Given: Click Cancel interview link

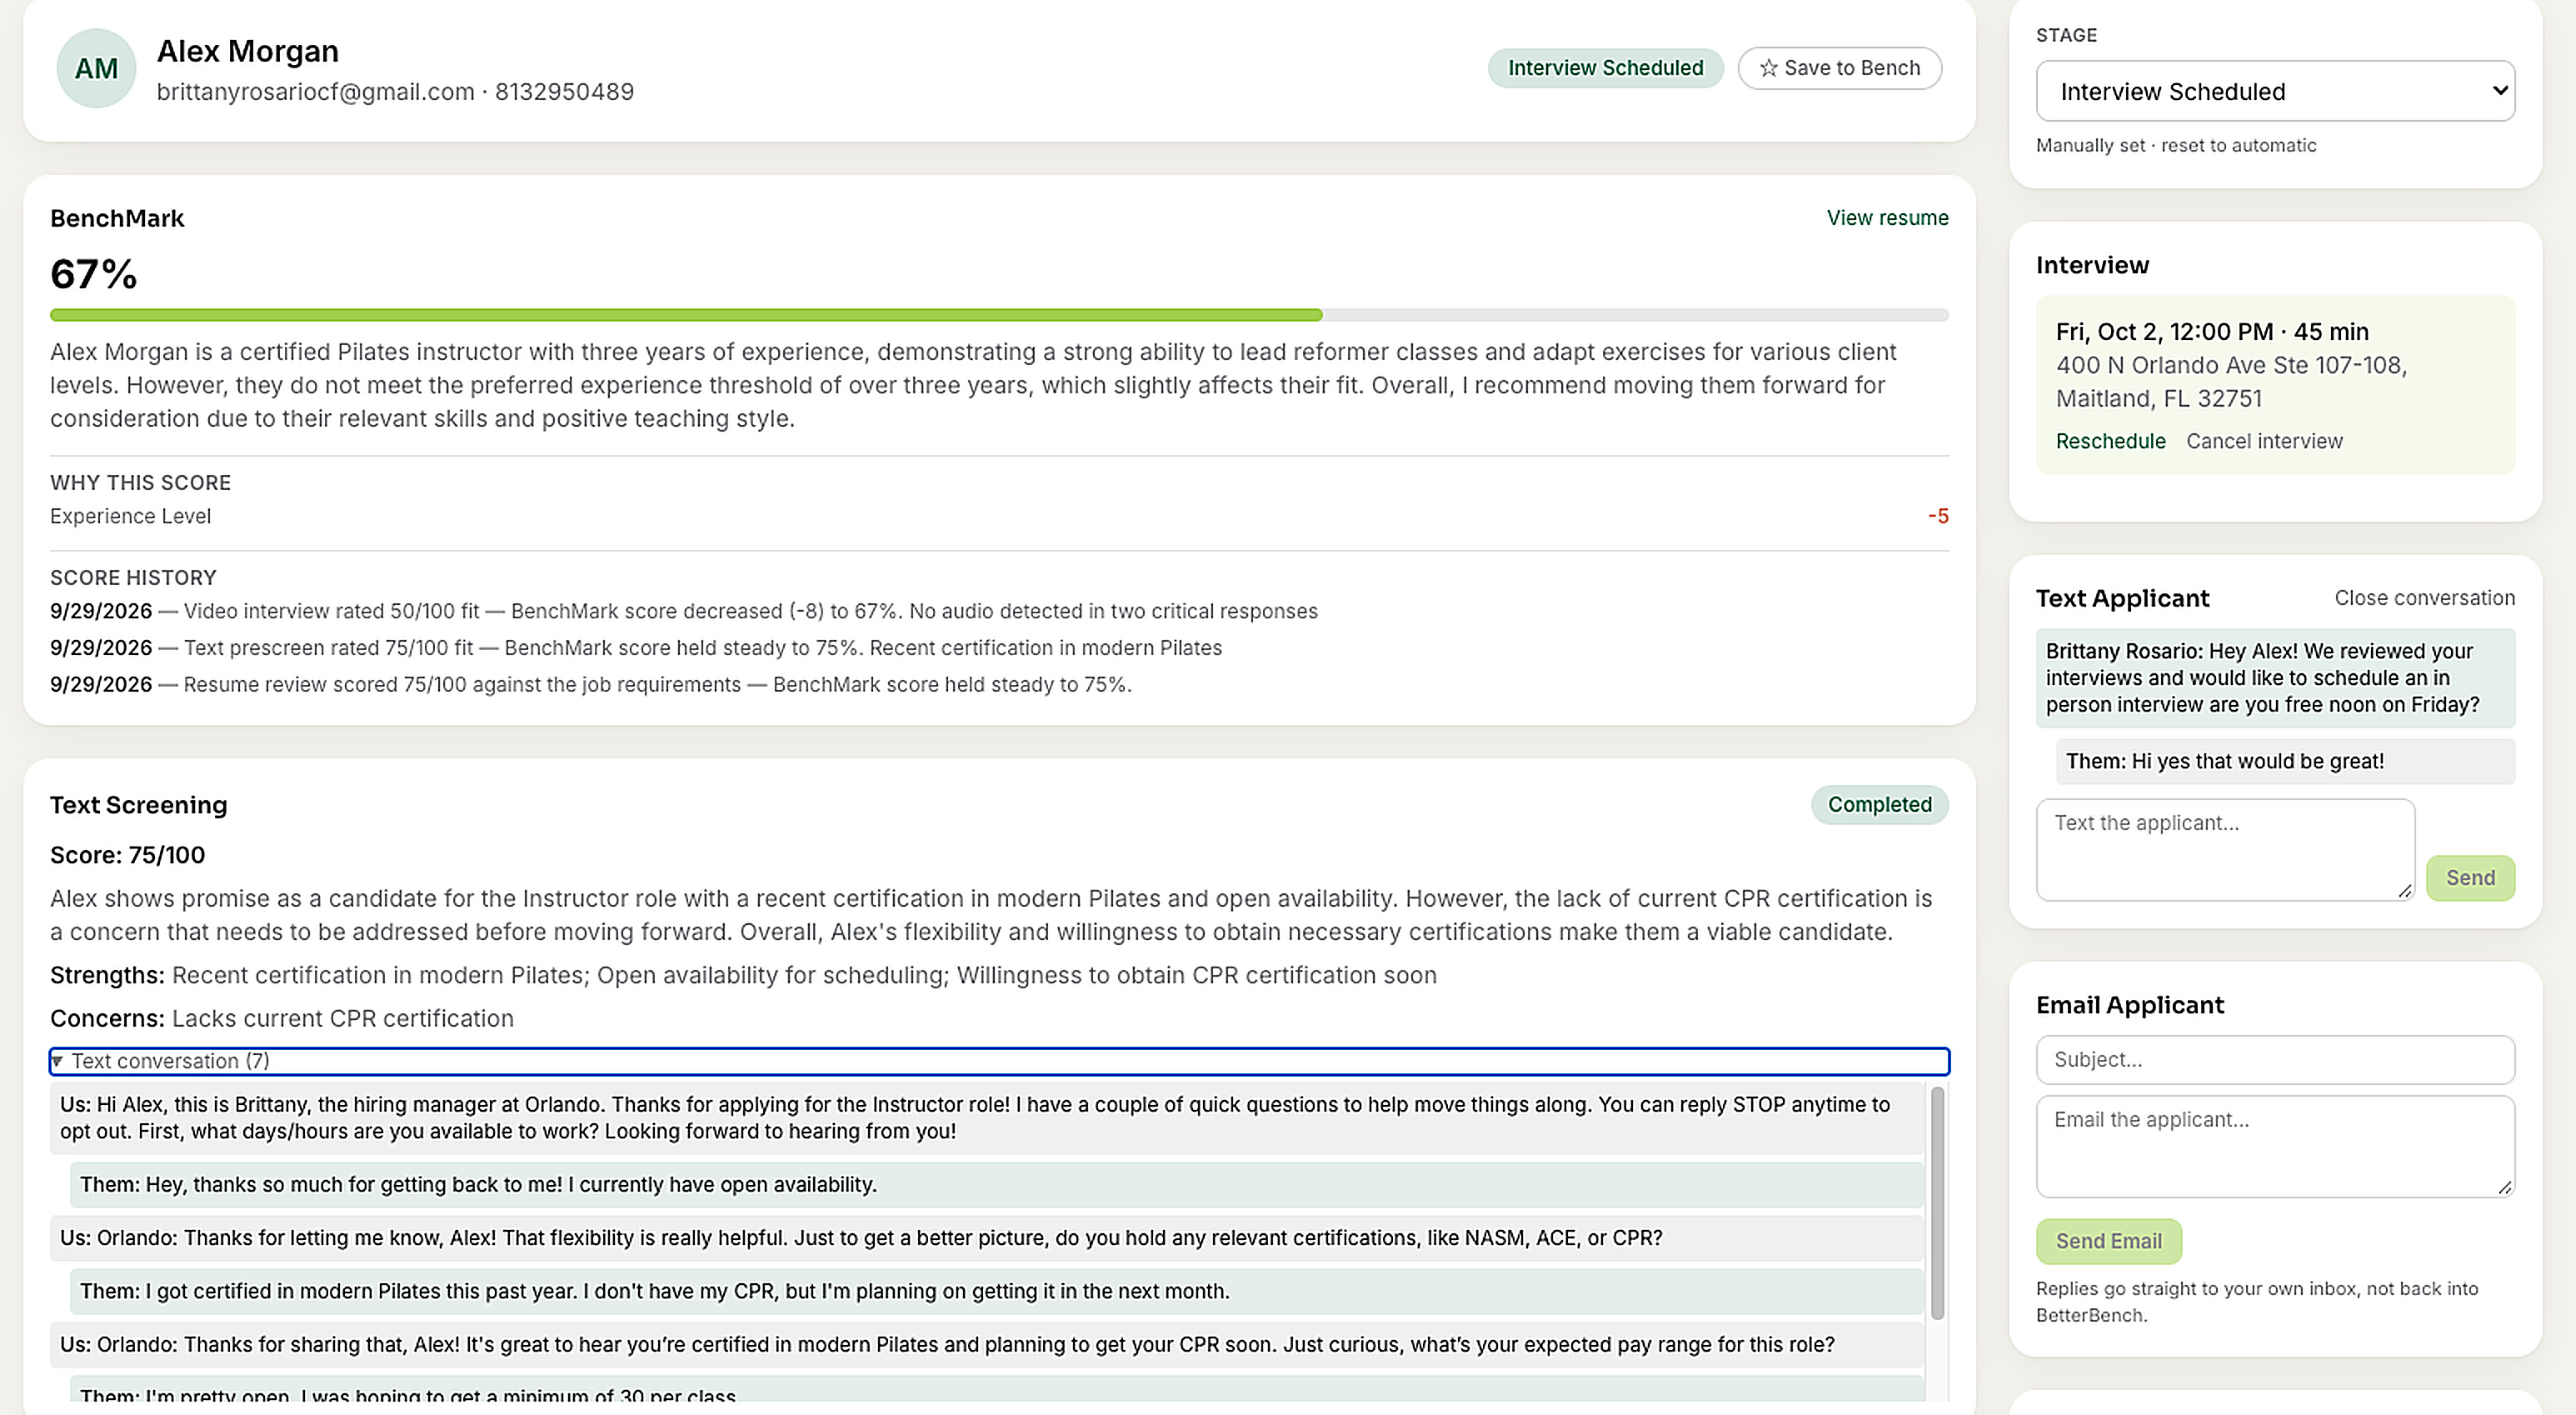Looking at the screenshot, I should (x=2264, y=441).
